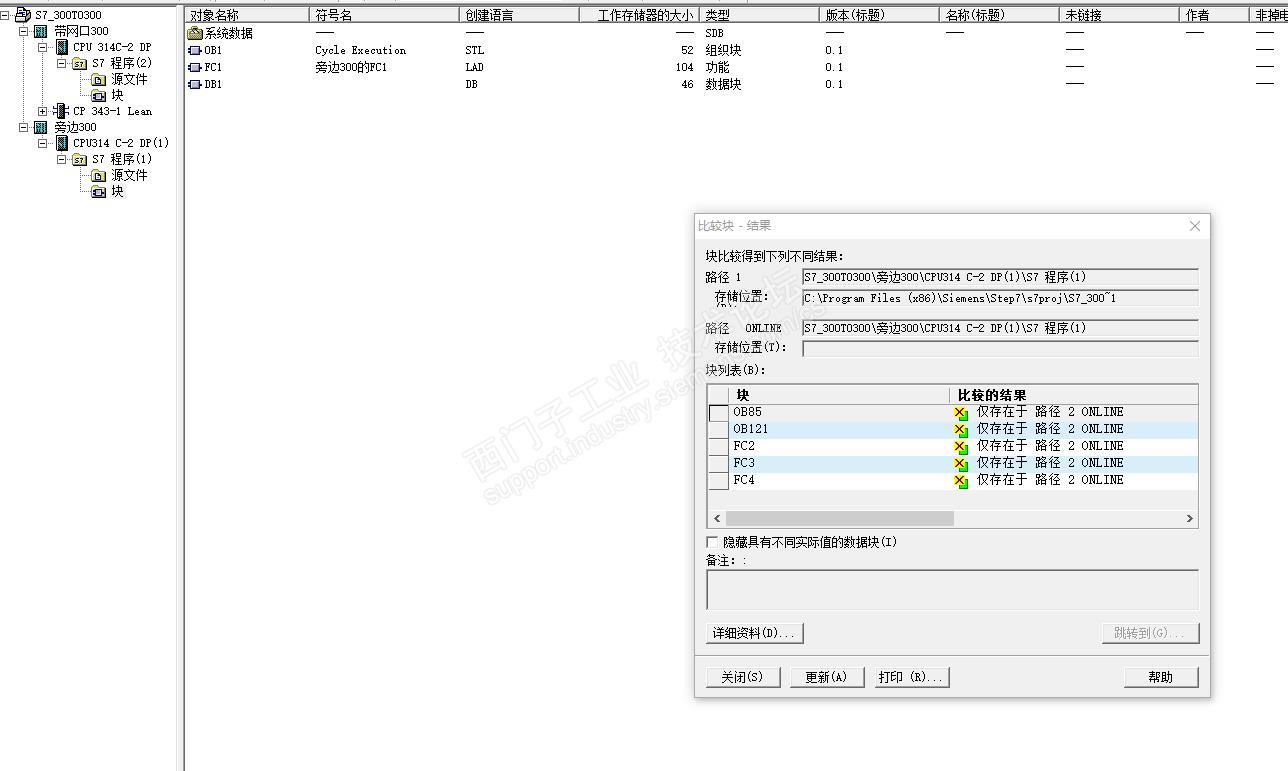The height and width of the screenshot is (771, 1288).
Task: Select the FC3 block name in list
Action: pyautogui.click(x=744, y=463)
